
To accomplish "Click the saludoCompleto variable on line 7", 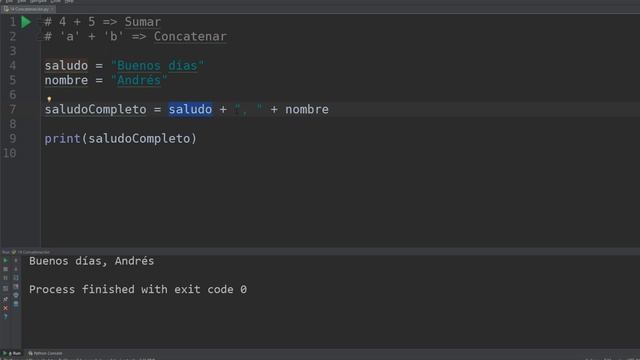I will point(96,109).
